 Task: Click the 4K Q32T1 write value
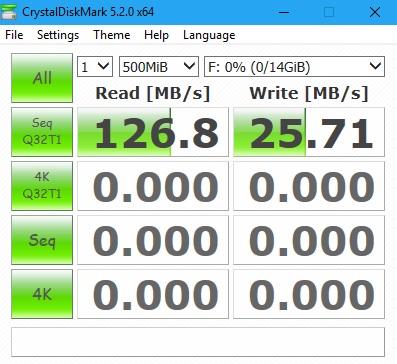click(309, 186)
